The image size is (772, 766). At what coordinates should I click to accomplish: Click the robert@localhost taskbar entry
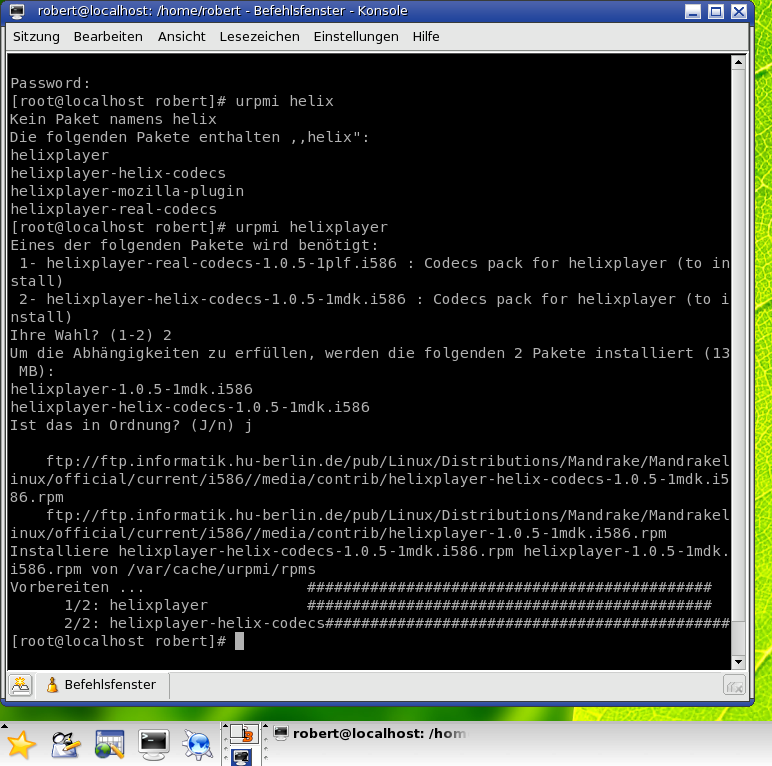pyautogui.click(x=370, y=734)
